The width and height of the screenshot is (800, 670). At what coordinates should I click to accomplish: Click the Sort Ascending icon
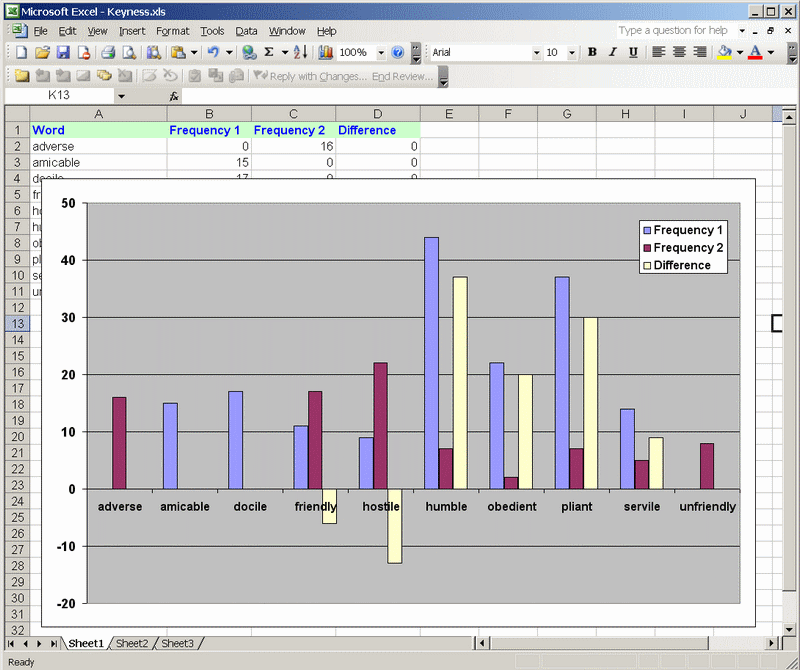pos(300,52)
